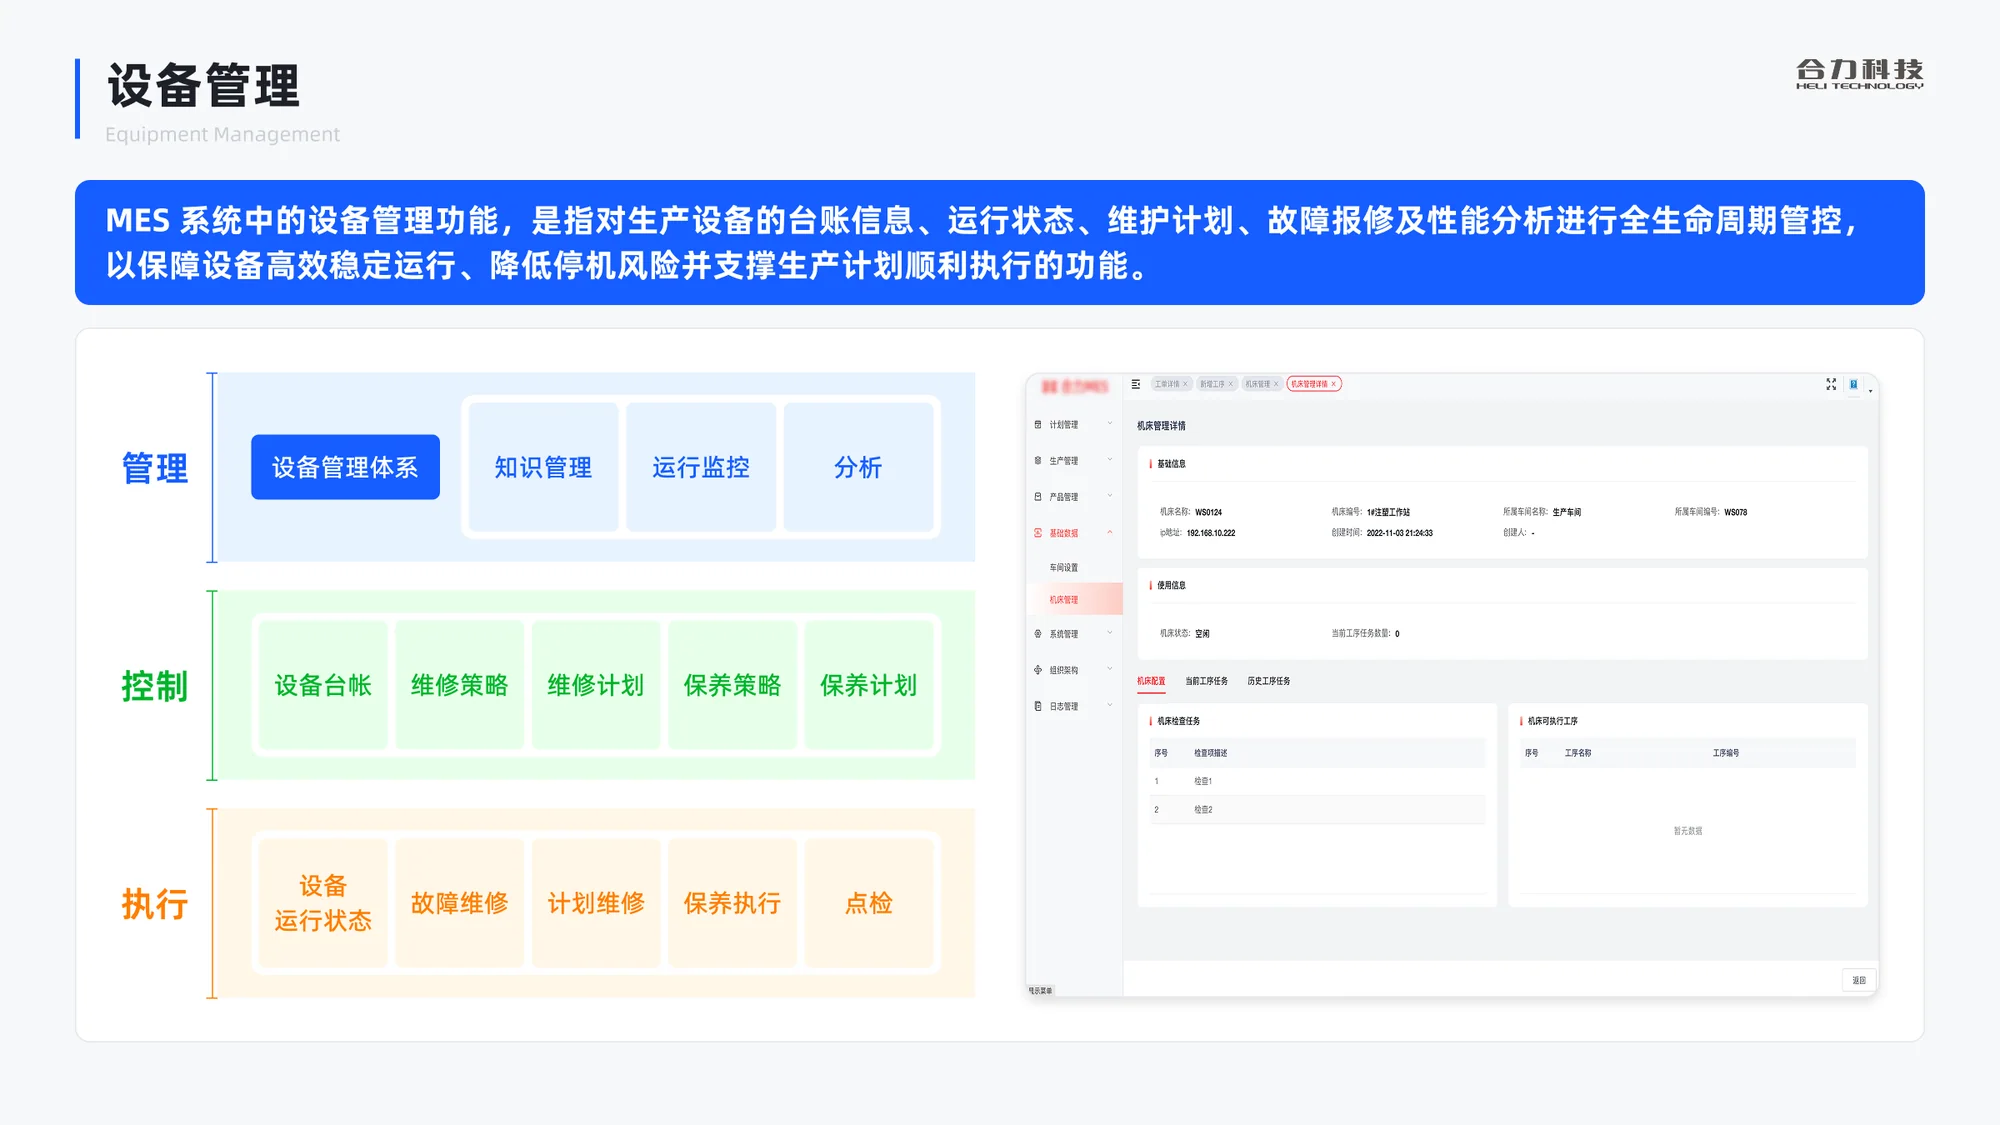Switch to the 工单详情 page tab

(x=1170, y=384)
